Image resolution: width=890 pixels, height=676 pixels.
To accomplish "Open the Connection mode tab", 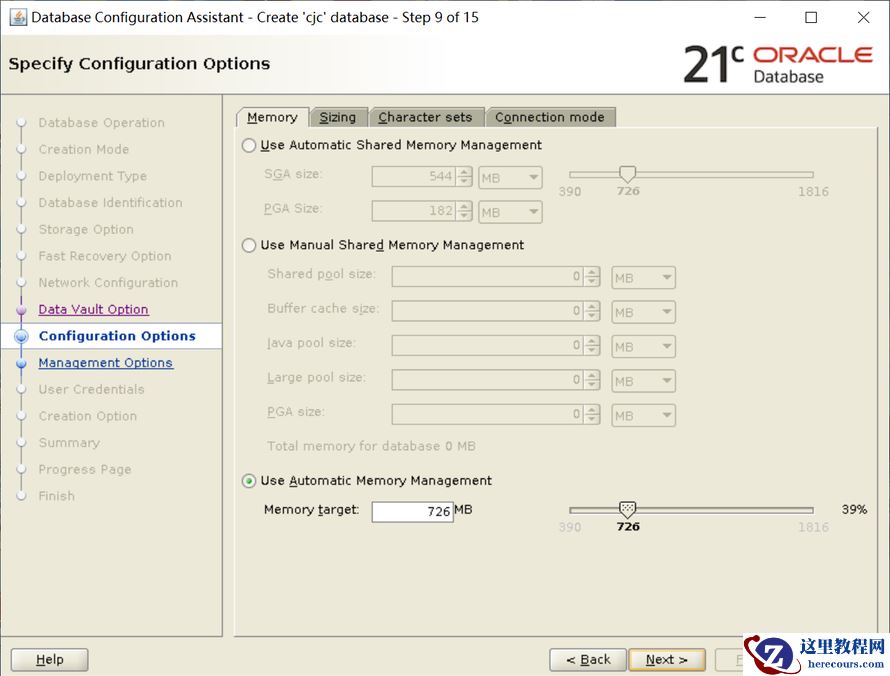I will point(549,117).
